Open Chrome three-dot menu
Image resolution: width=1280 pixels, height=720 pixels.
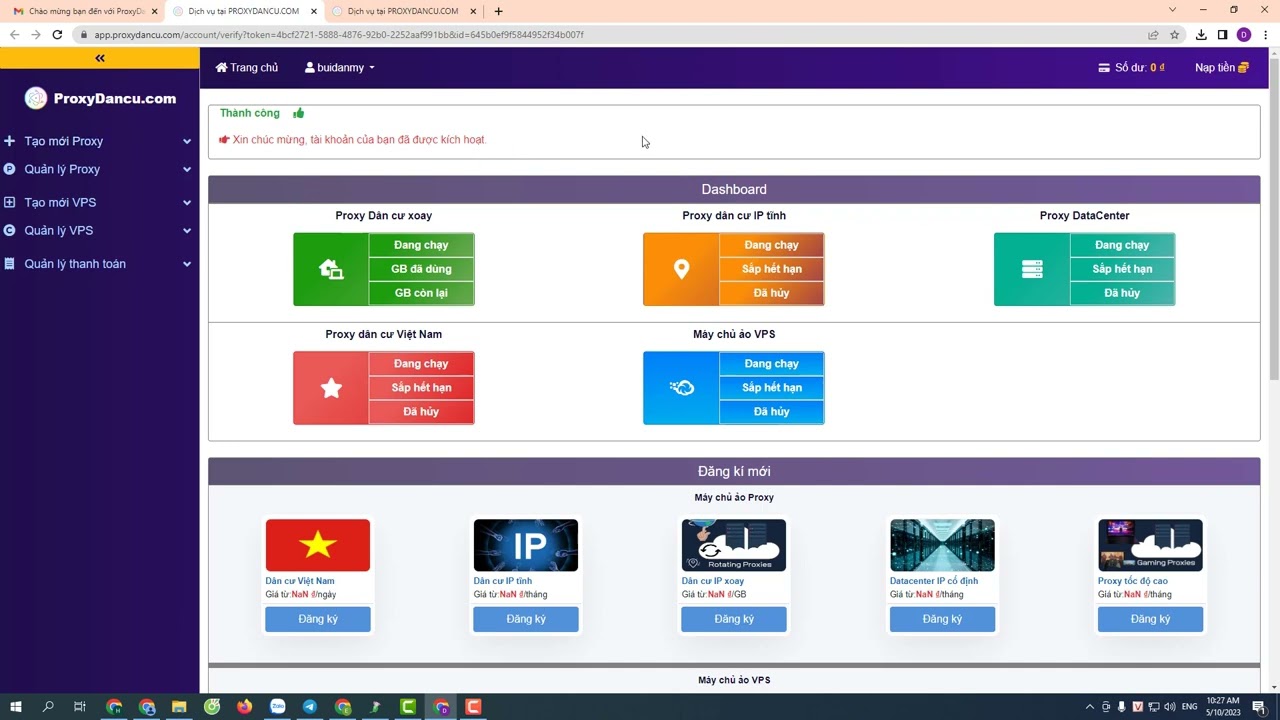point(1265,34)
